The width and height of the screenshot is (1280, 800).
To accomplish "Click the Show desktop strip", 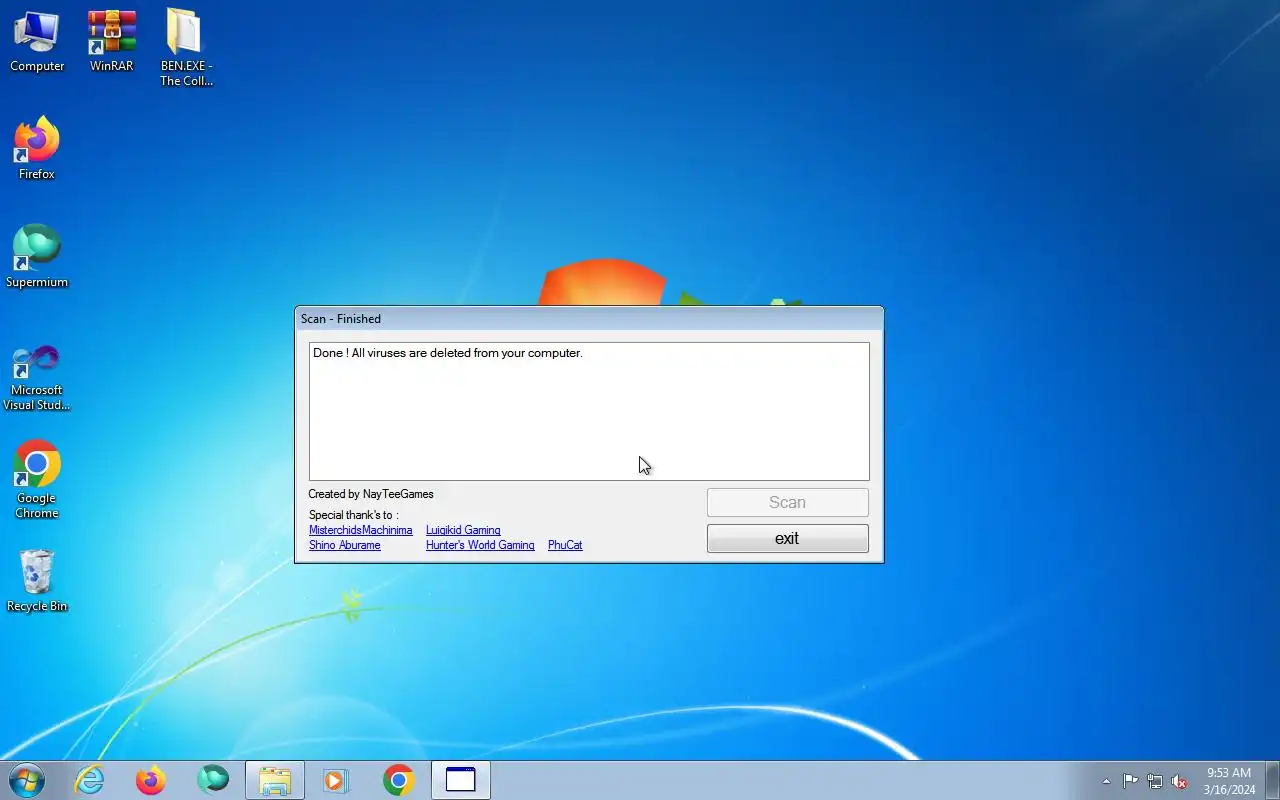I will 1273,780.
